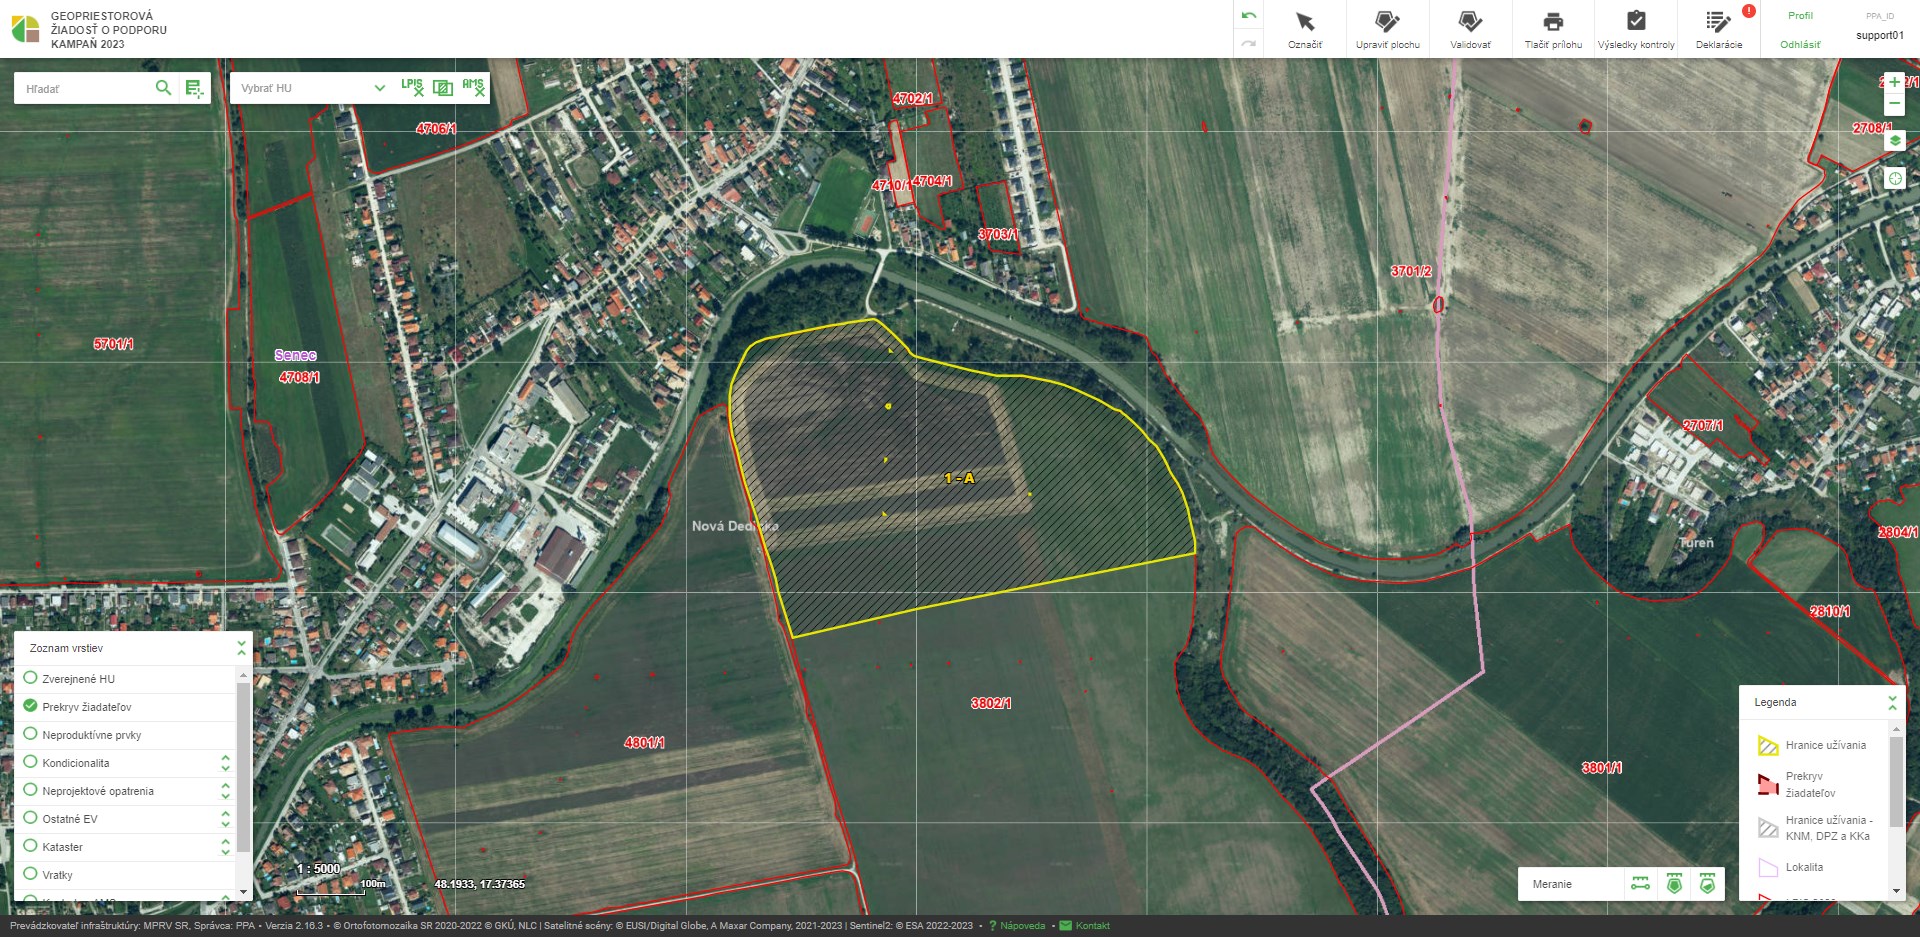Screen dimensions: 1920x937
Task: Select the distance measurement tool
Action: tap(1640, 884)
